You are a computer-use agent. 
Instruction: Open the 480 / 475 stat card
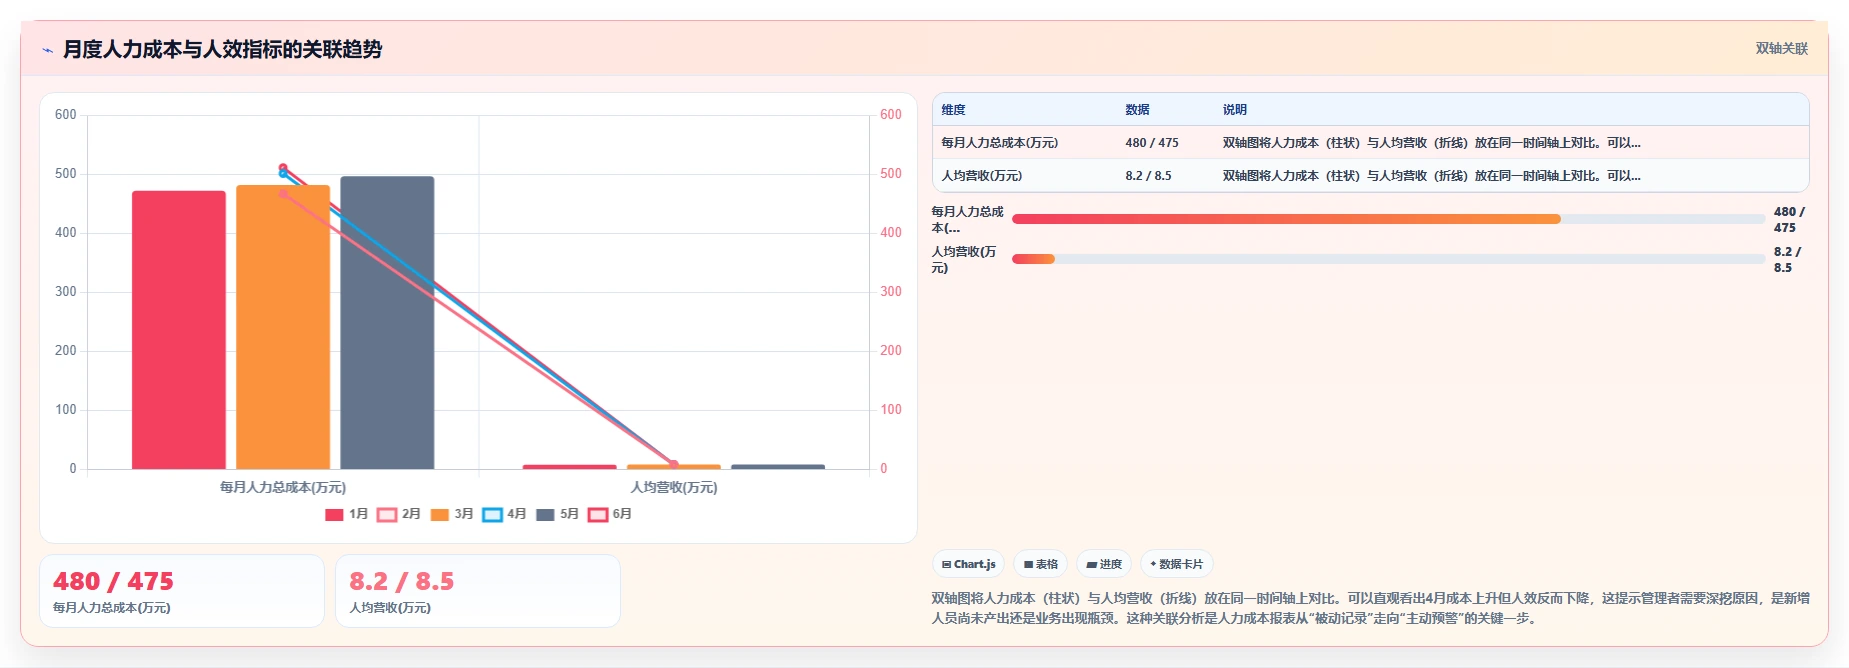pos(182,591)
